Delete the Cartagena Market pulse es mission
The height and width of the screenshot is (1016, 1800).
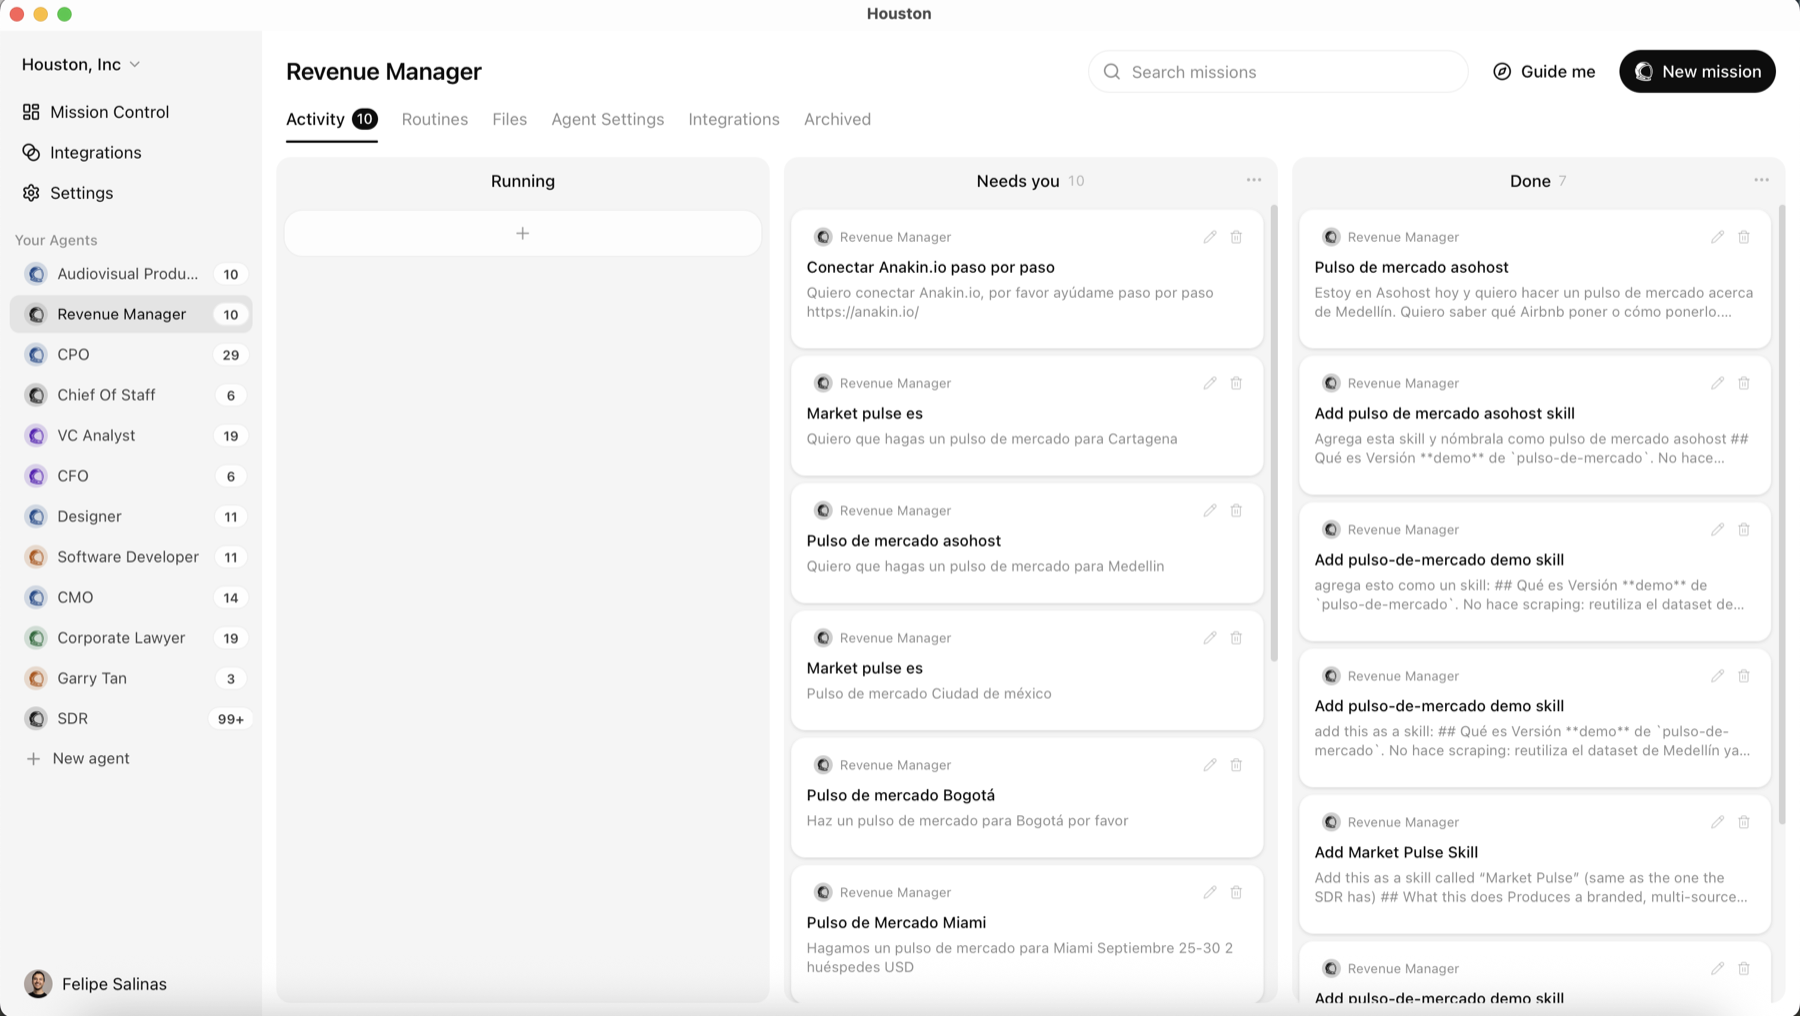click(1236, 383)
